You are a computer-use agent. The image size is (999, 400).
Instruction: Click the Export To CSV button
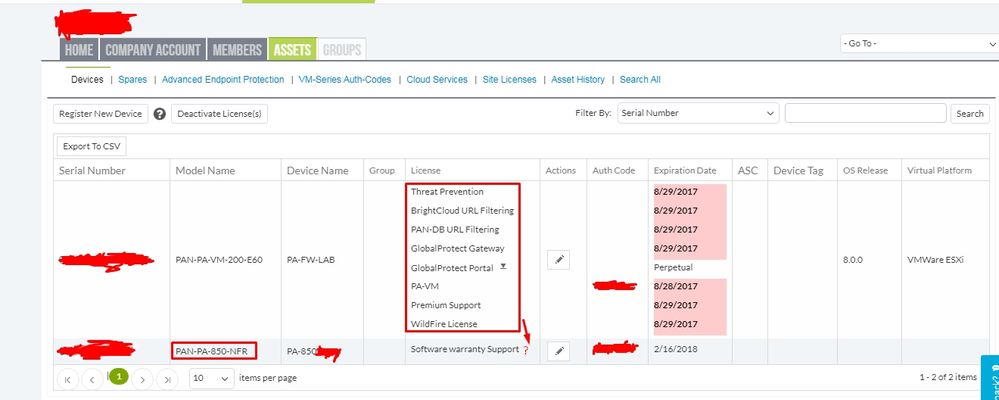coord(92,146)
